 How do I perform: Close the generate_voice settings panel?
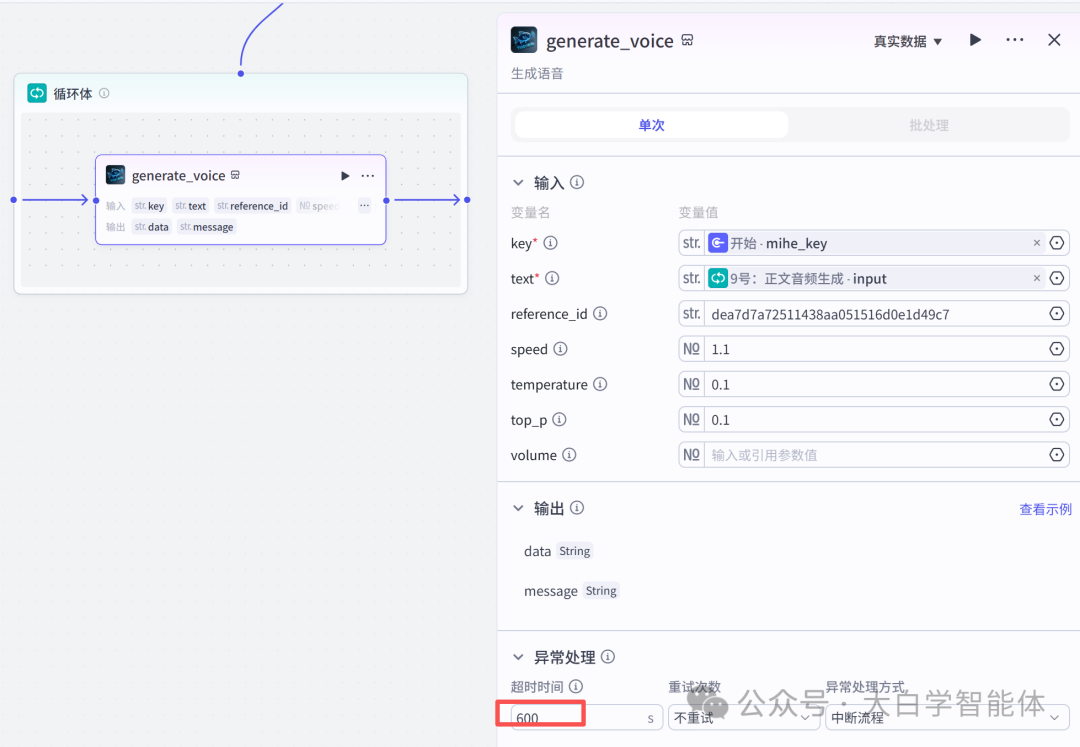coord(1054,40)
